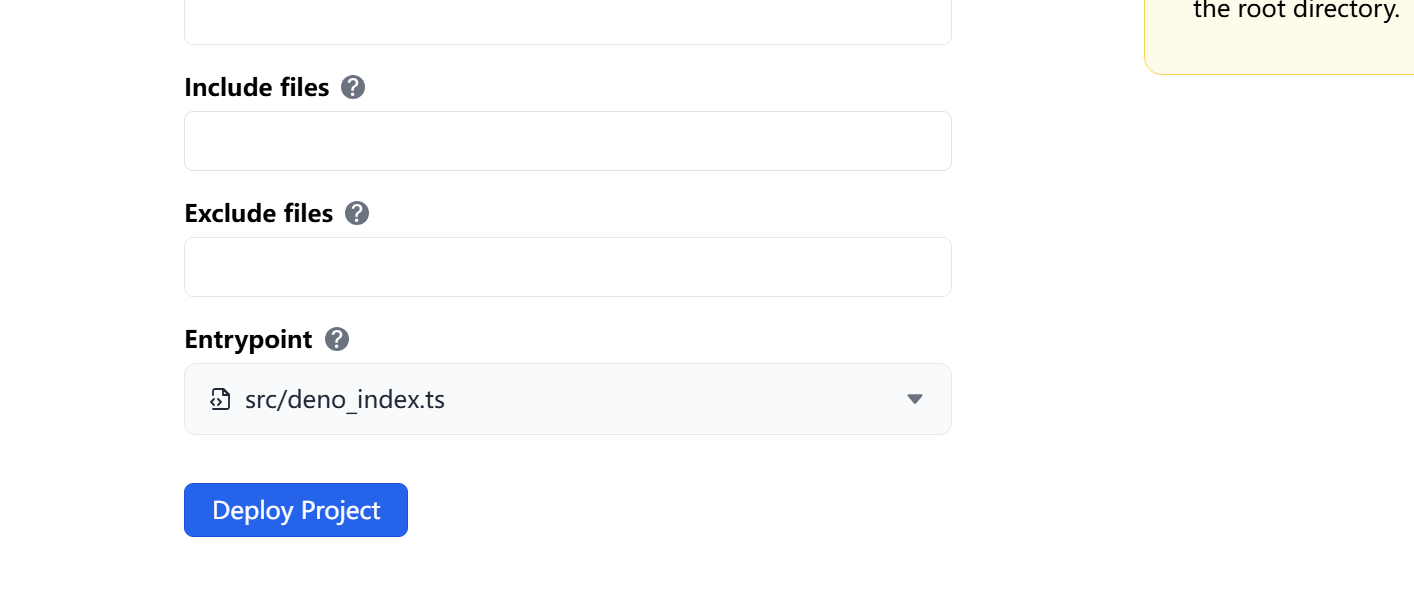Viewport: 1414px width, 595px height.
Task: Click the blue Deploy Project submit button
Action: (296, 510)
